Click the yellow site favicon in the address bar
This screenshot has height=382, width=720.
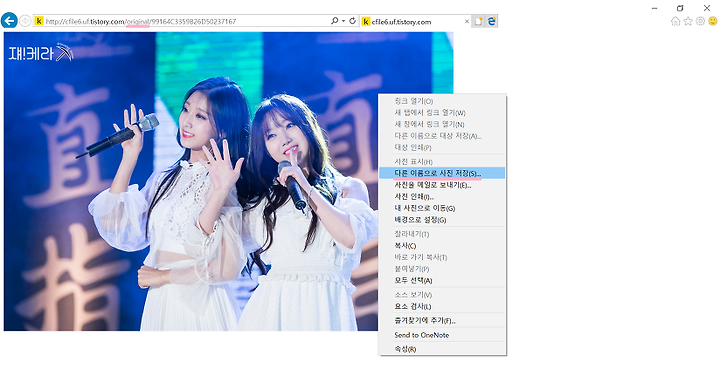coord(39,21)
